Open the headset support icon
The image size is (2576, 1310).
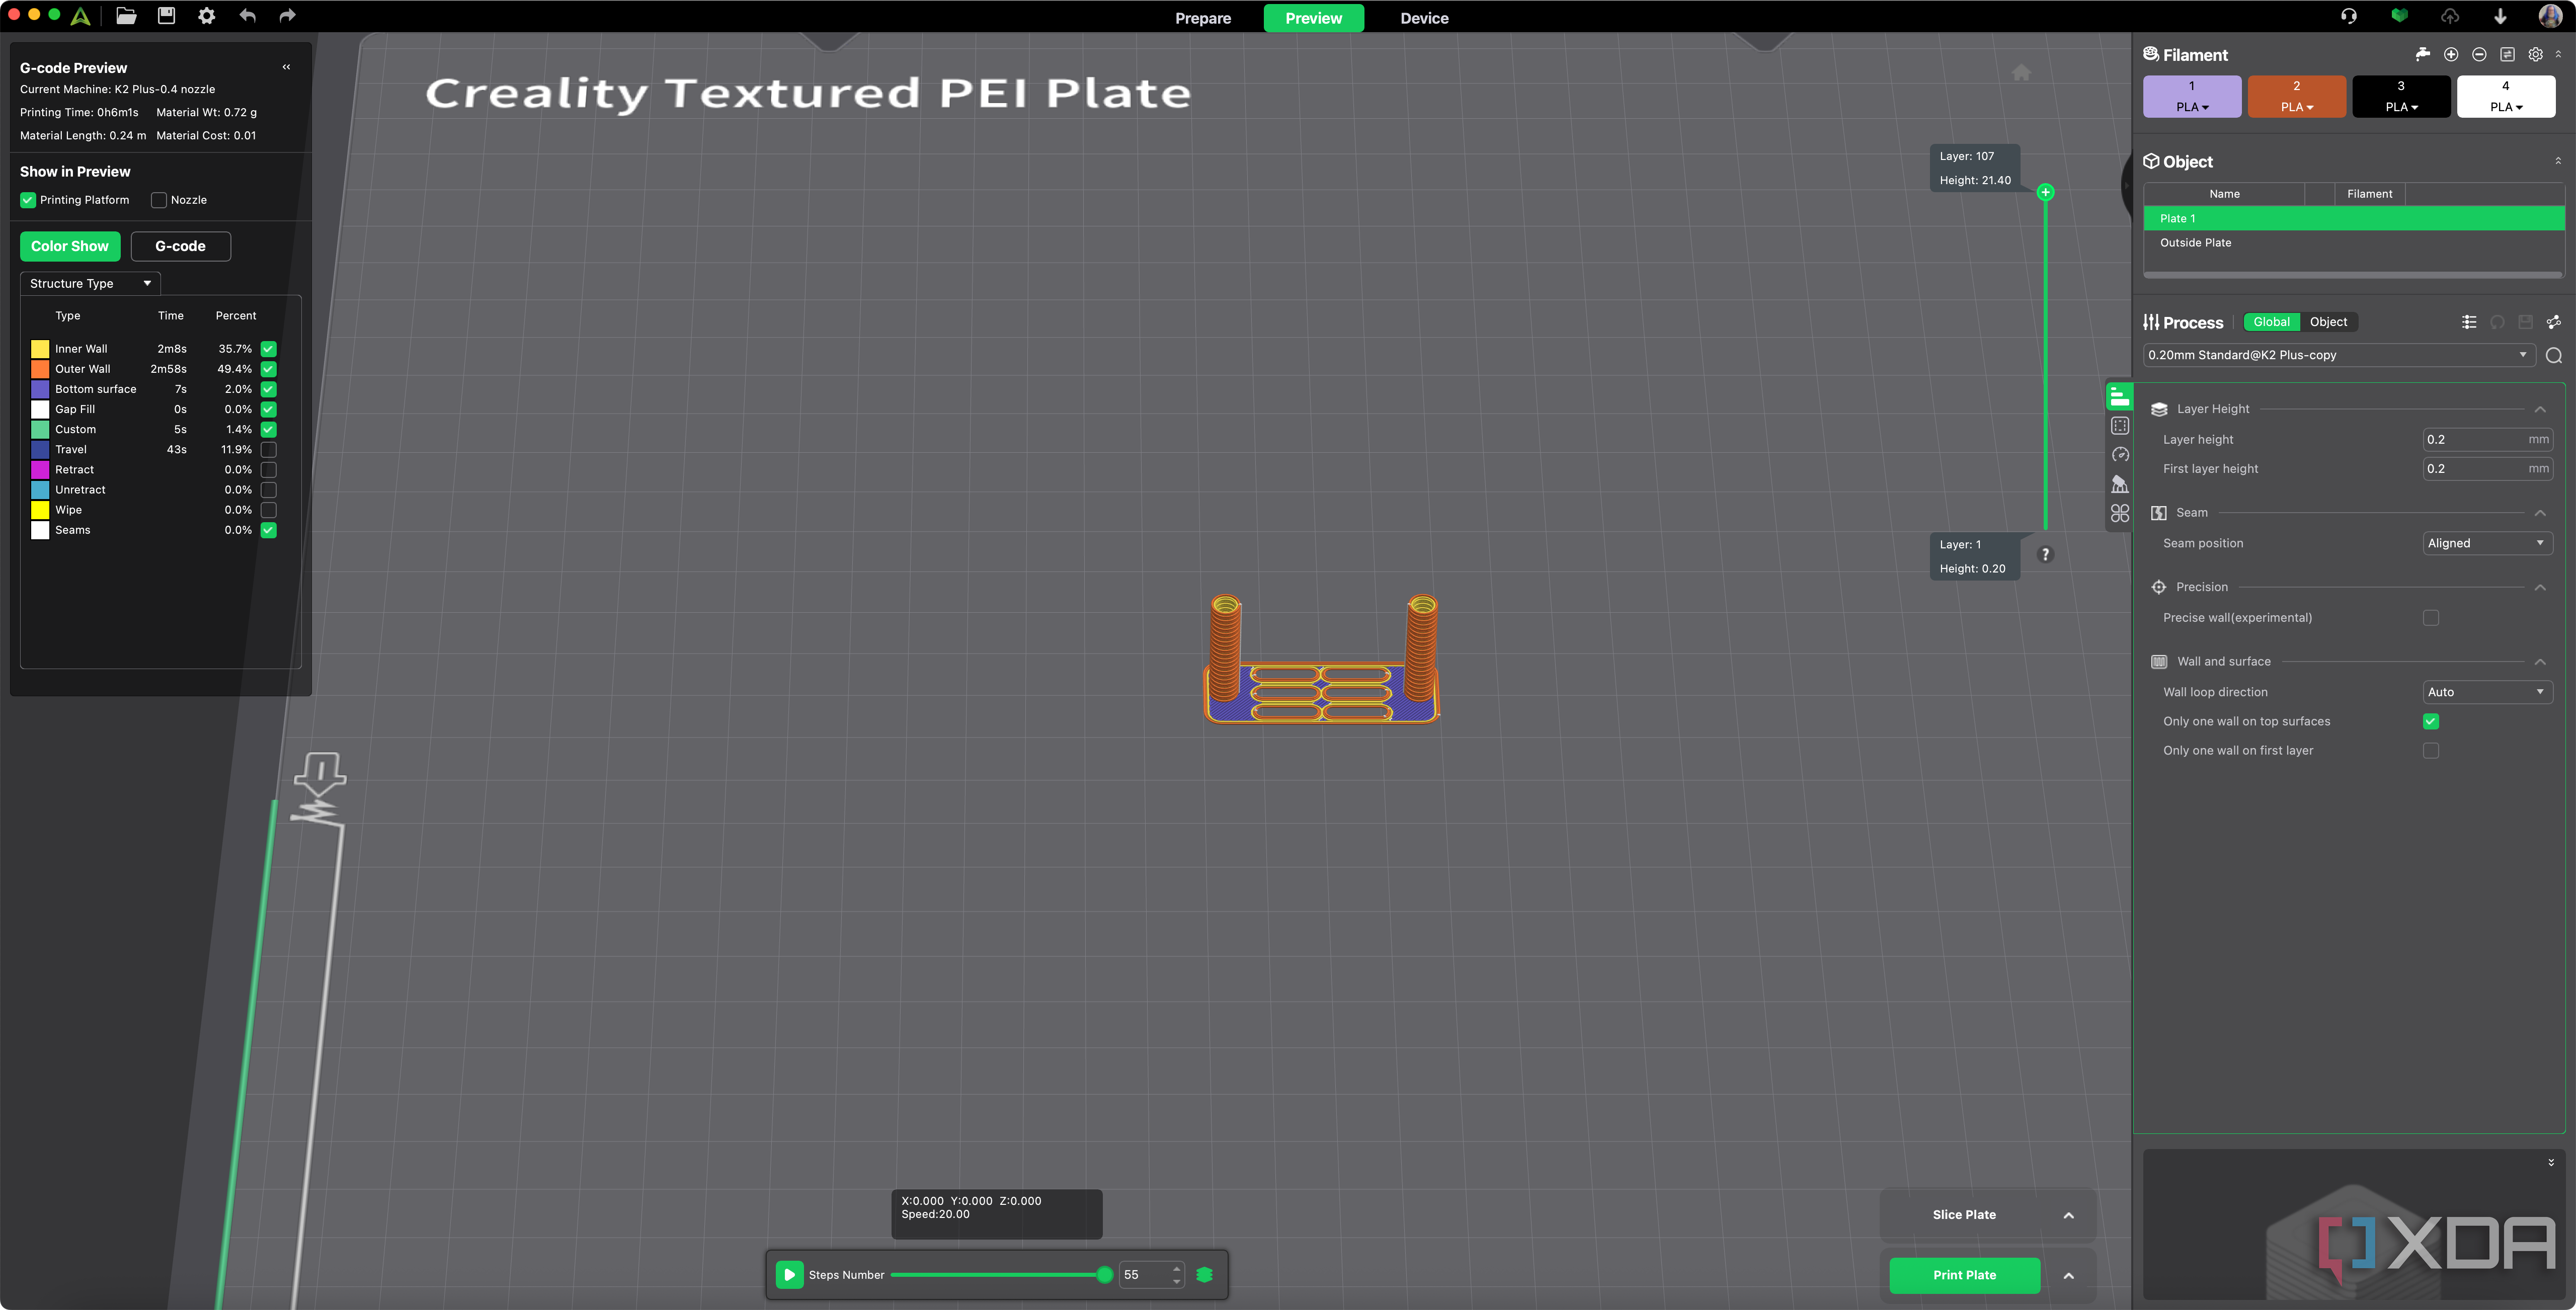[x=2349, y=16]
